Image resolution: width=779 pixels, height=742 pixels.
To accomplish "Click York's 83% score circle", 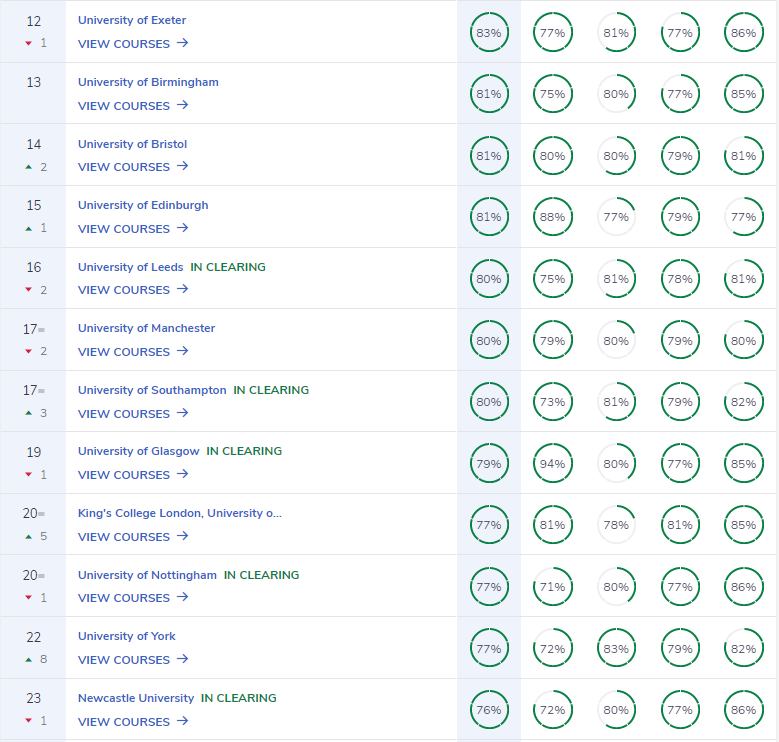I will 616,649.
